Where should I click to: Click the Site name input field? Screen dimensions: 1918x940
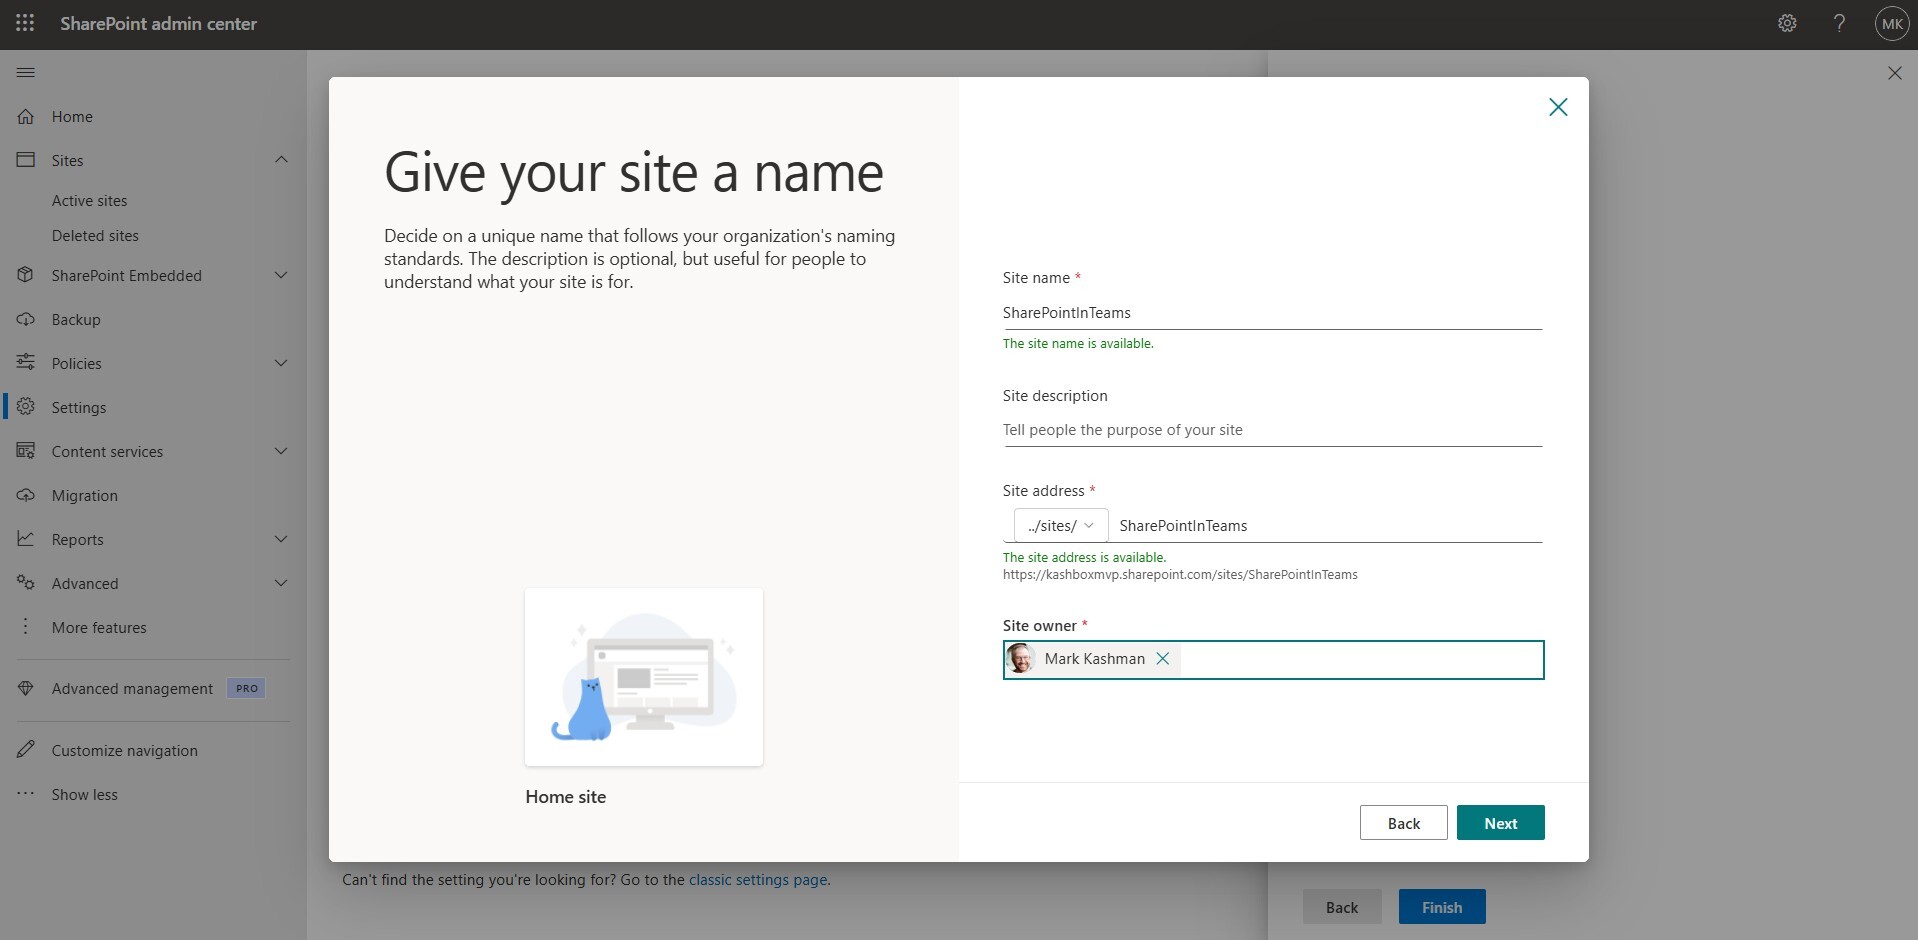pyautogui.click(x=1272, y=313)
